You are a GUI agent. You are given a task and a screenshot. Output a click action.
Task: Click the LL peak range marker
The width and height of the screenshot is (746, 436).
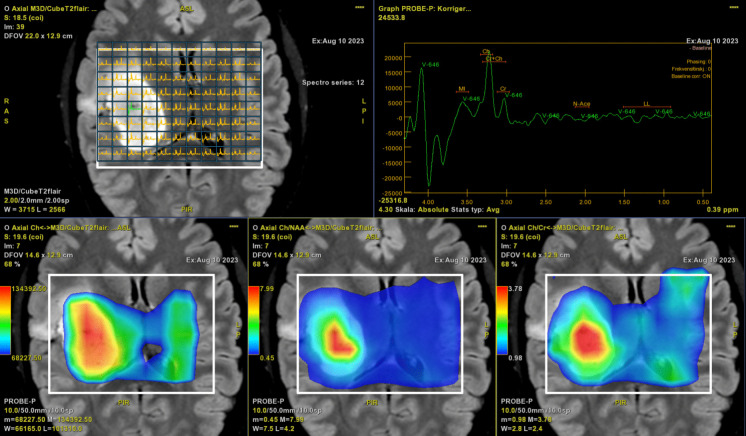[x=646, y=102]
